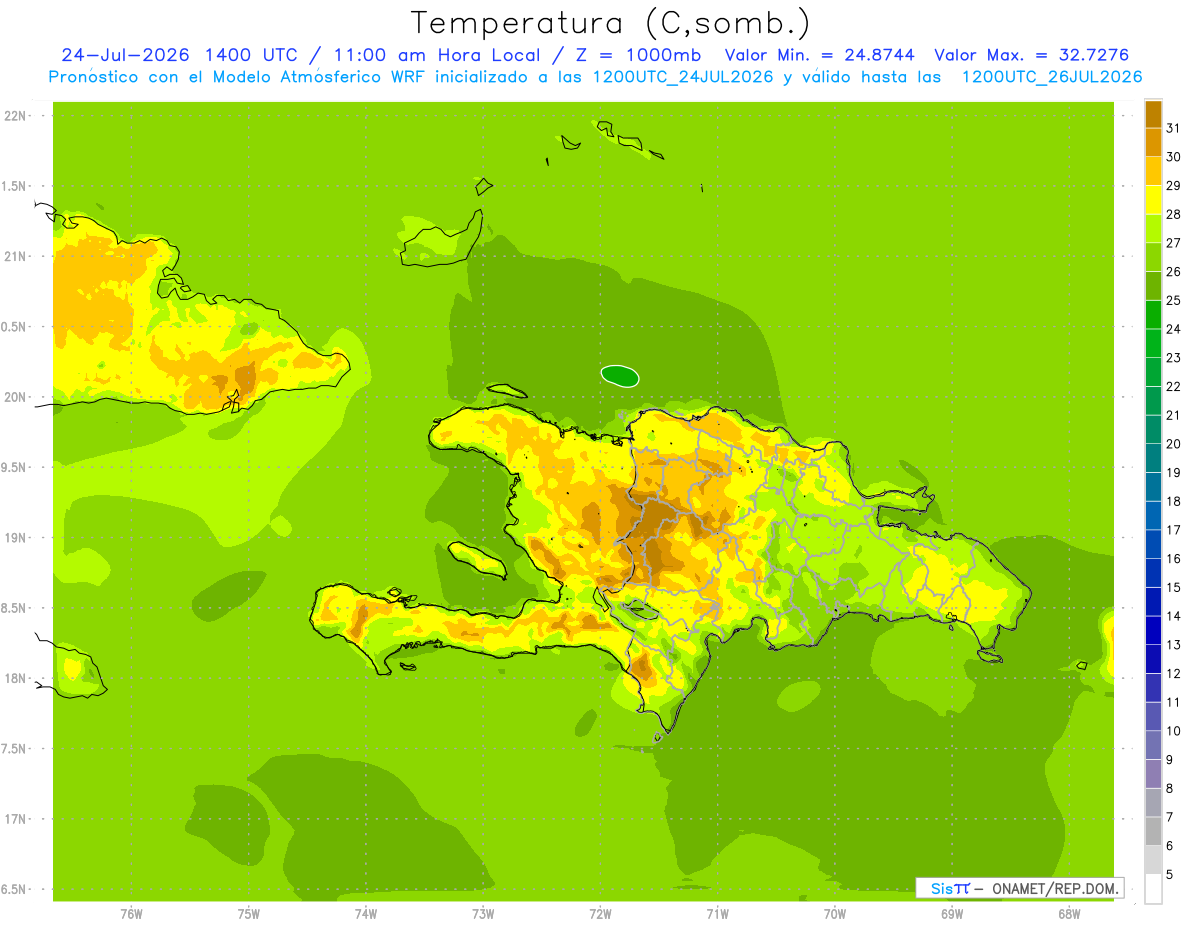Click the longitude label "71W"
The width and height of the screenshot is (1200, 927).
click(717, 914)
